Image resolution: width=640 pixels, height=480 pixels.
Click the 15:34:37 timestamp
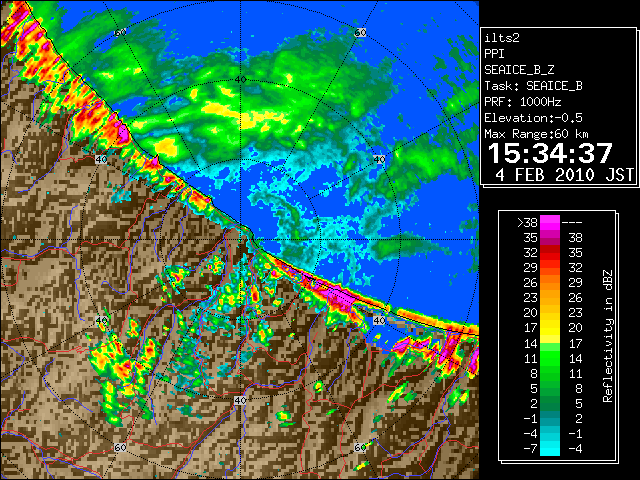coord(550,153)
